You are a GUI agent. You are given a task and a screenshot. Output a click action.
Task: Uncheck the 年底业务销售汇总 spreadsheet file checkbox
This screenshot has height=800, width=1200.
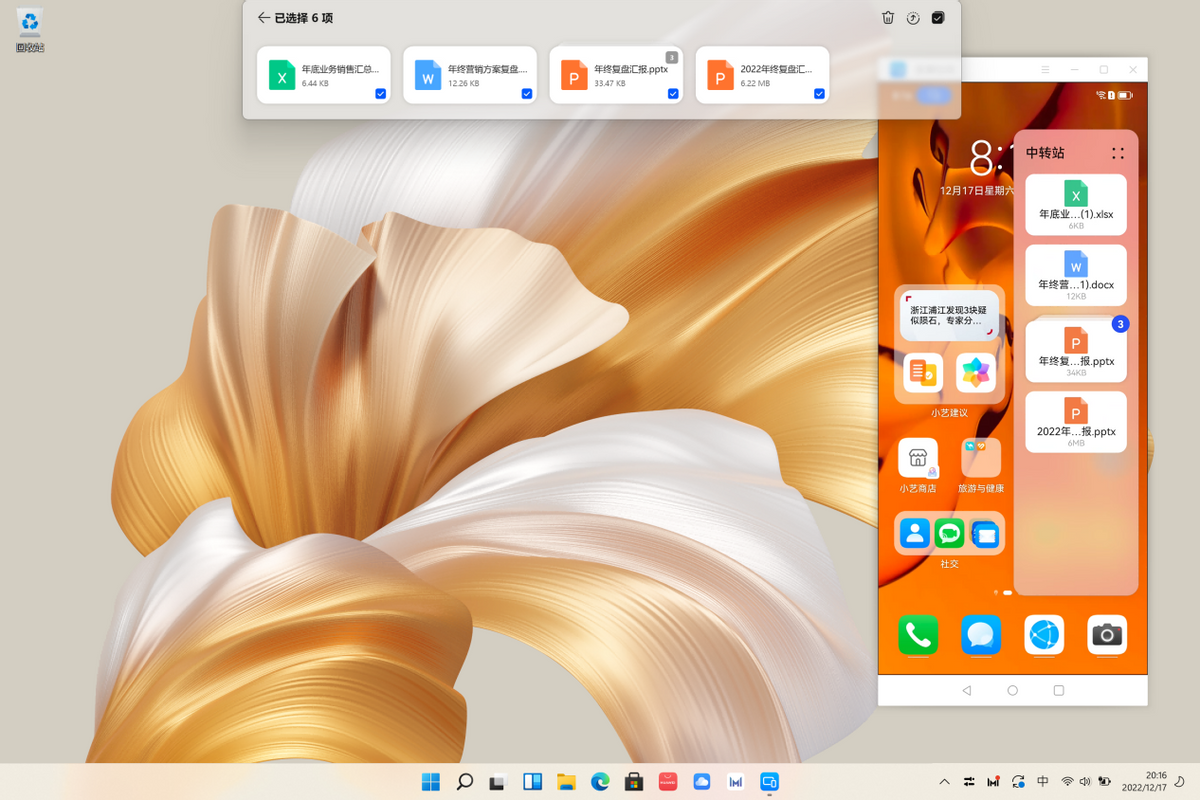(x=381, y=94)
